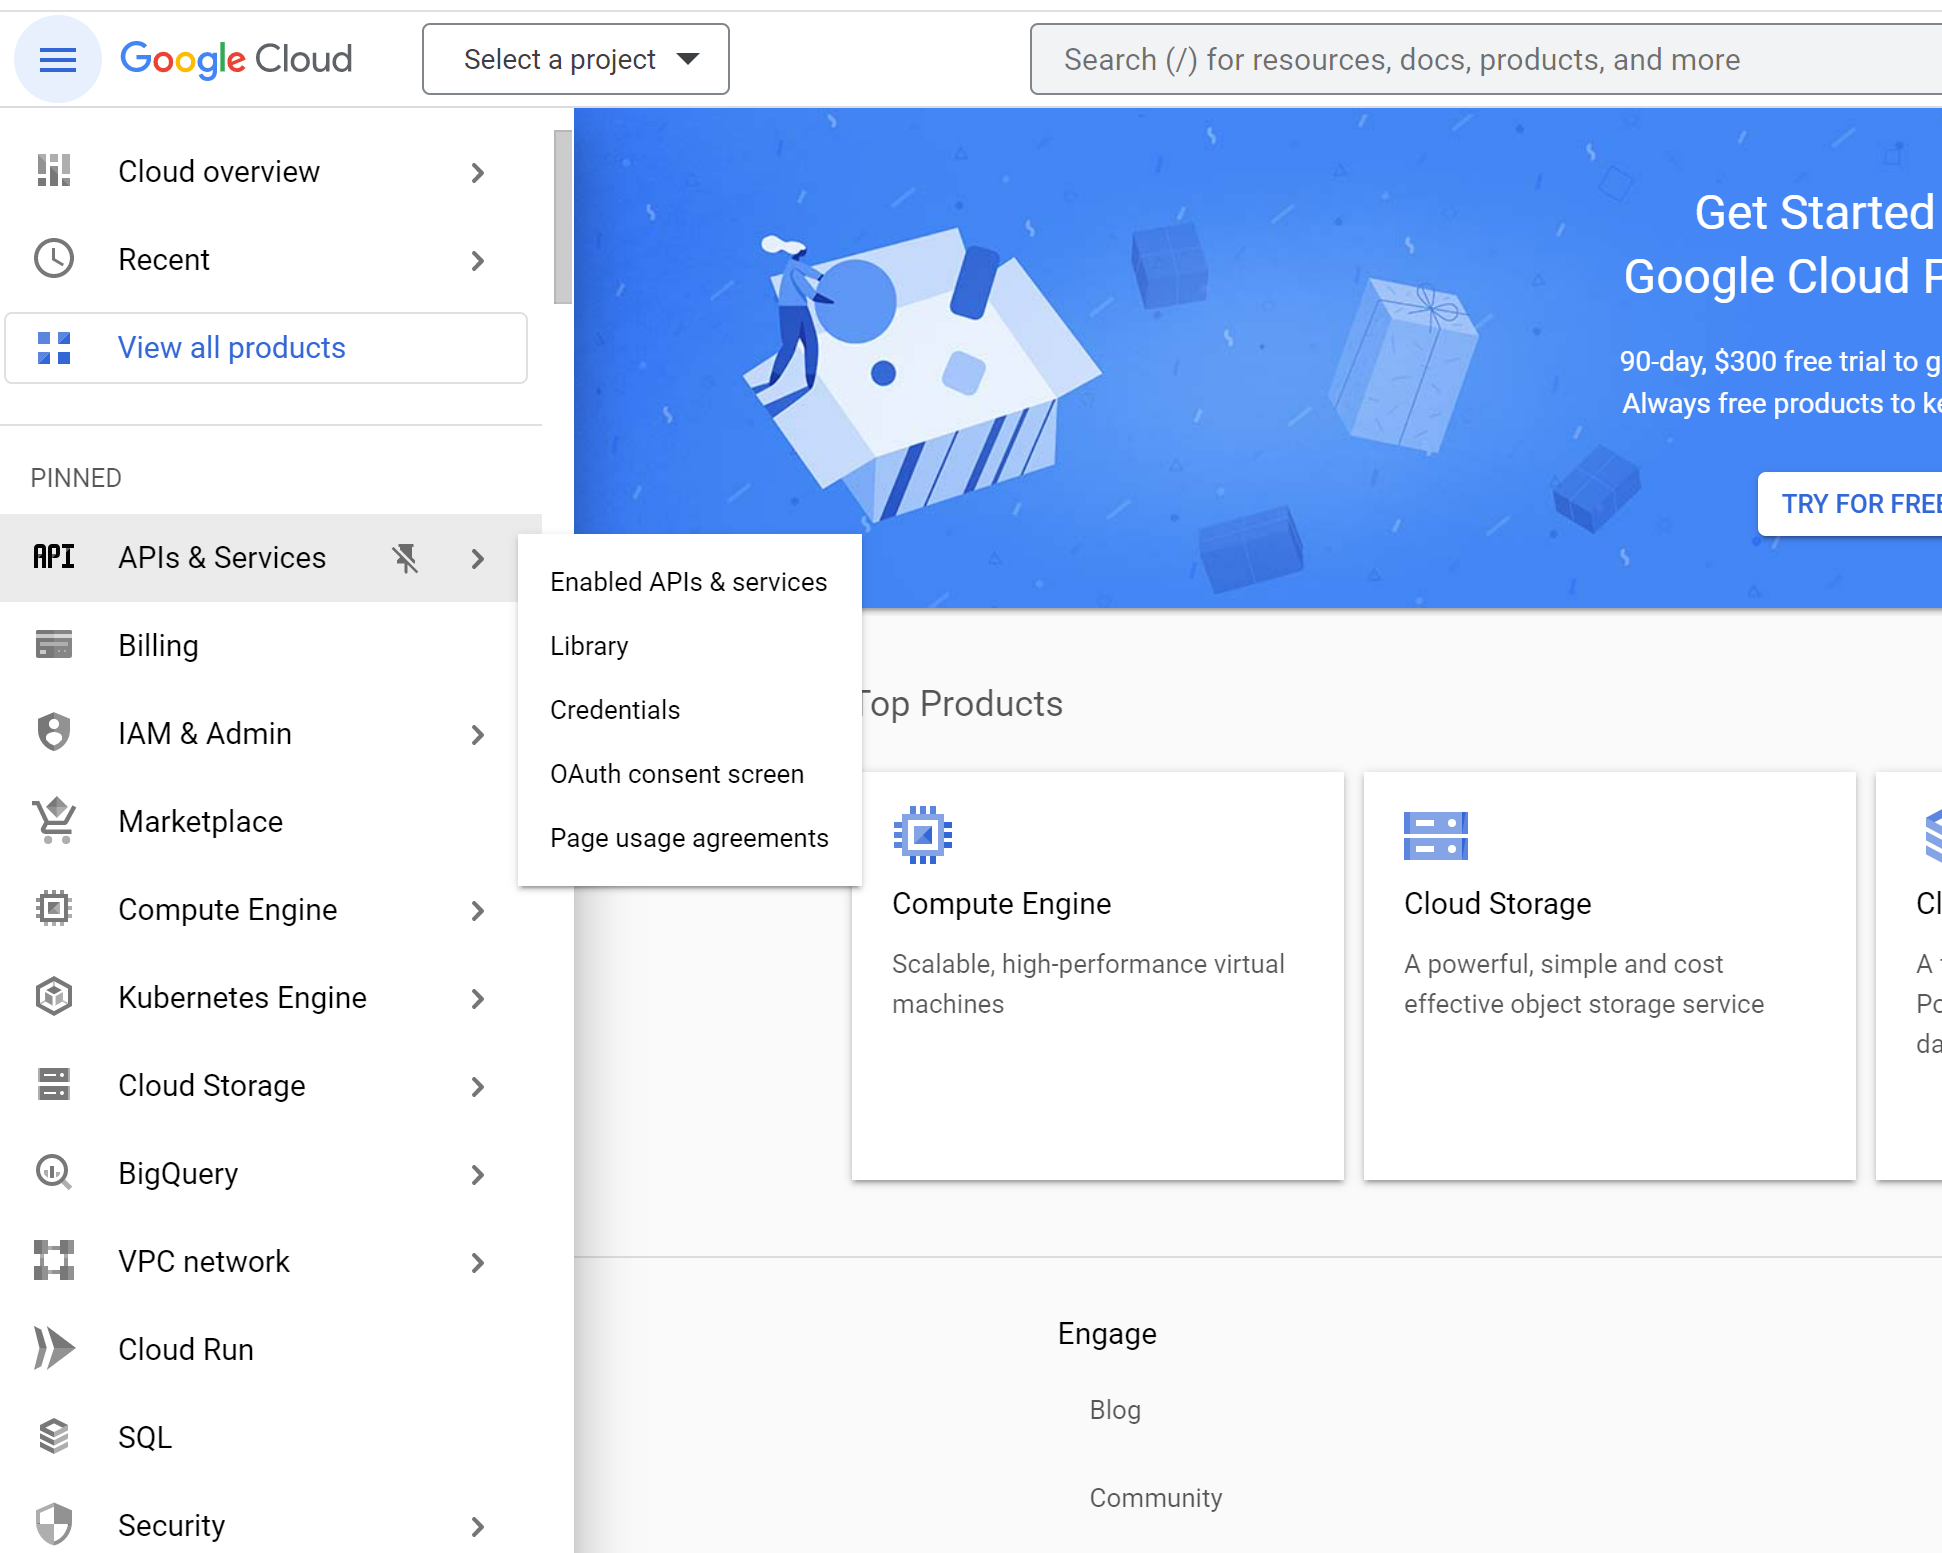Click the Marketplace cart icon
Image resolution: width=1942 pixels, height=1553 pixels.
click(x=54, y=821)
